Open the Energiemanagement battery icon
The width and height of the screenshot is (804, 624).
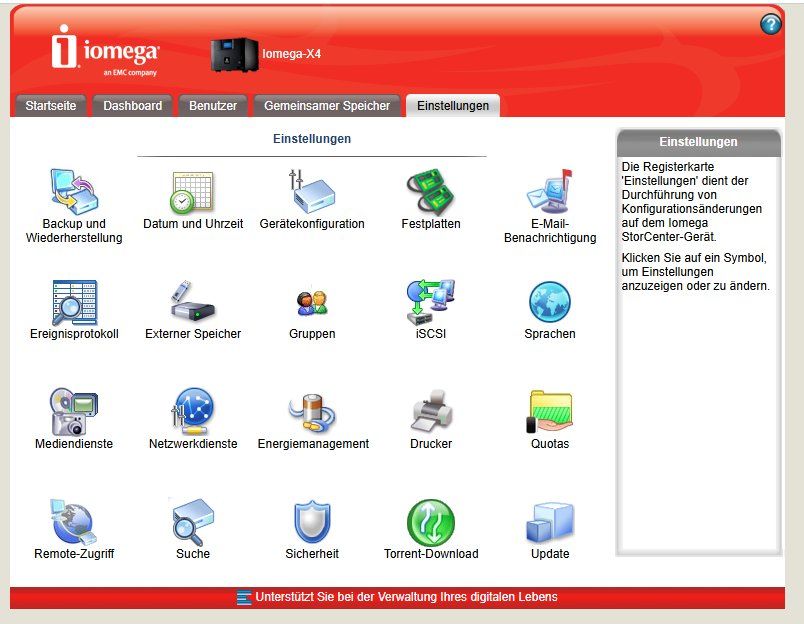coord(312,413)
